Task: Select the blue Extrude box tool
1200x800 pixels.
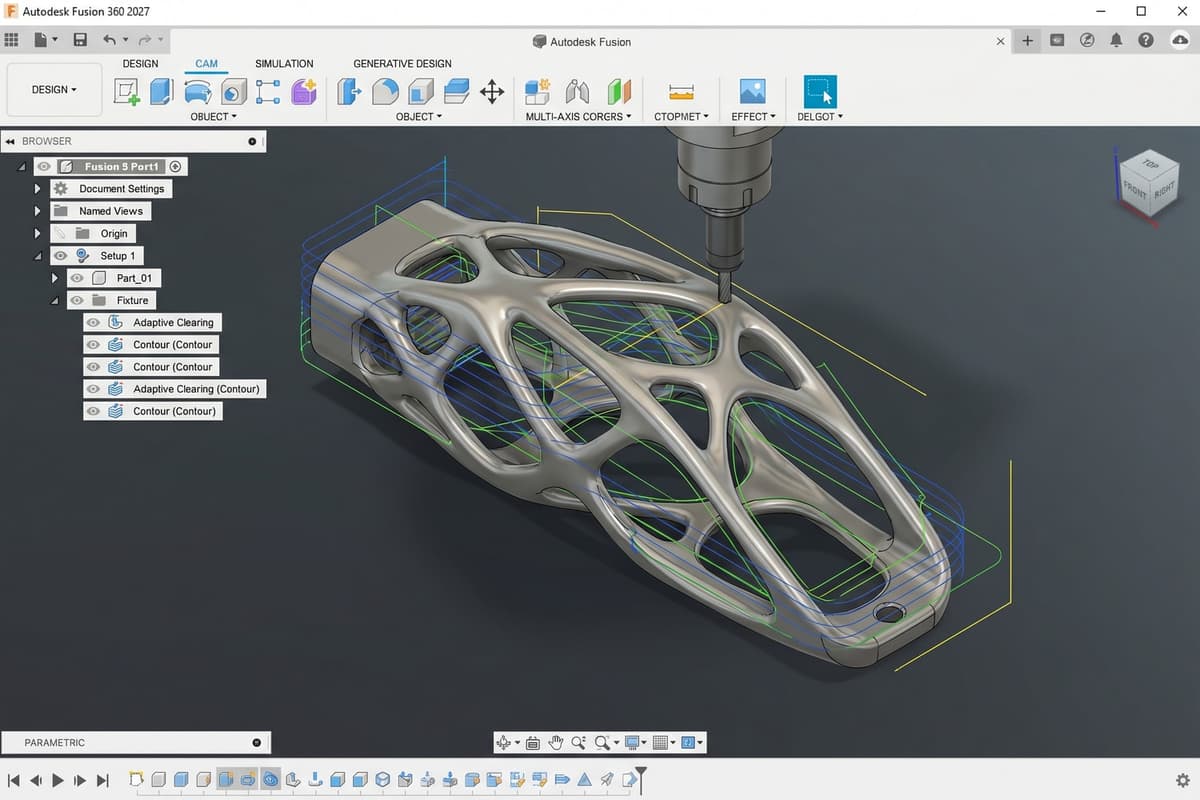Action: [x=161, y=92]
